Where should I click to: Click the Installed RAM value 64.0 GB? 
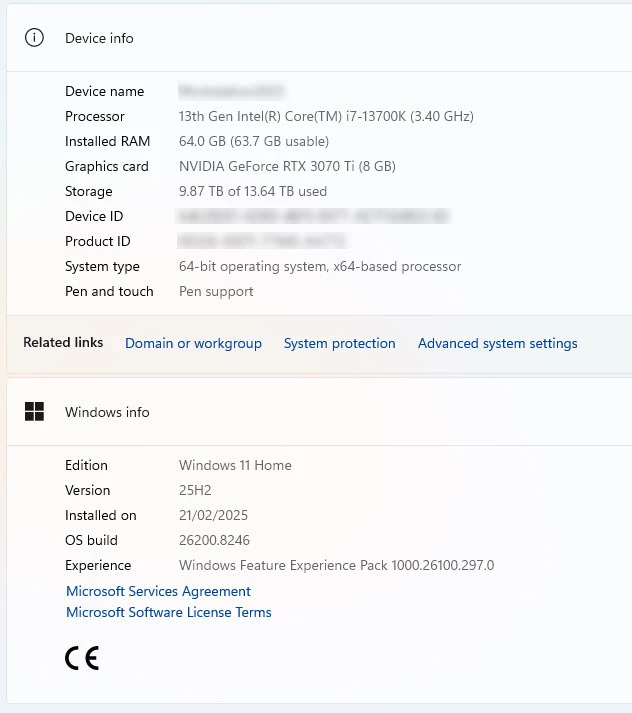[x=254, y=141]
